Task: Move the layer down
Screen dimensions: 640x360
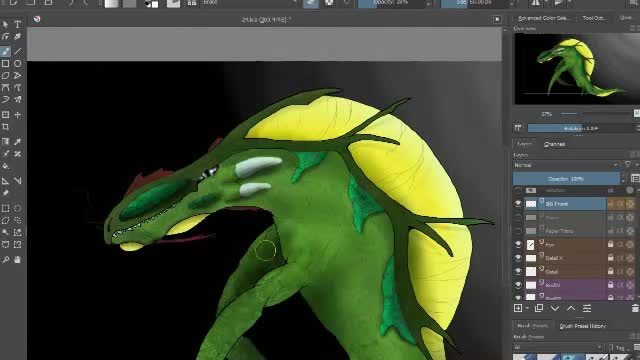Action: point(555,308)
